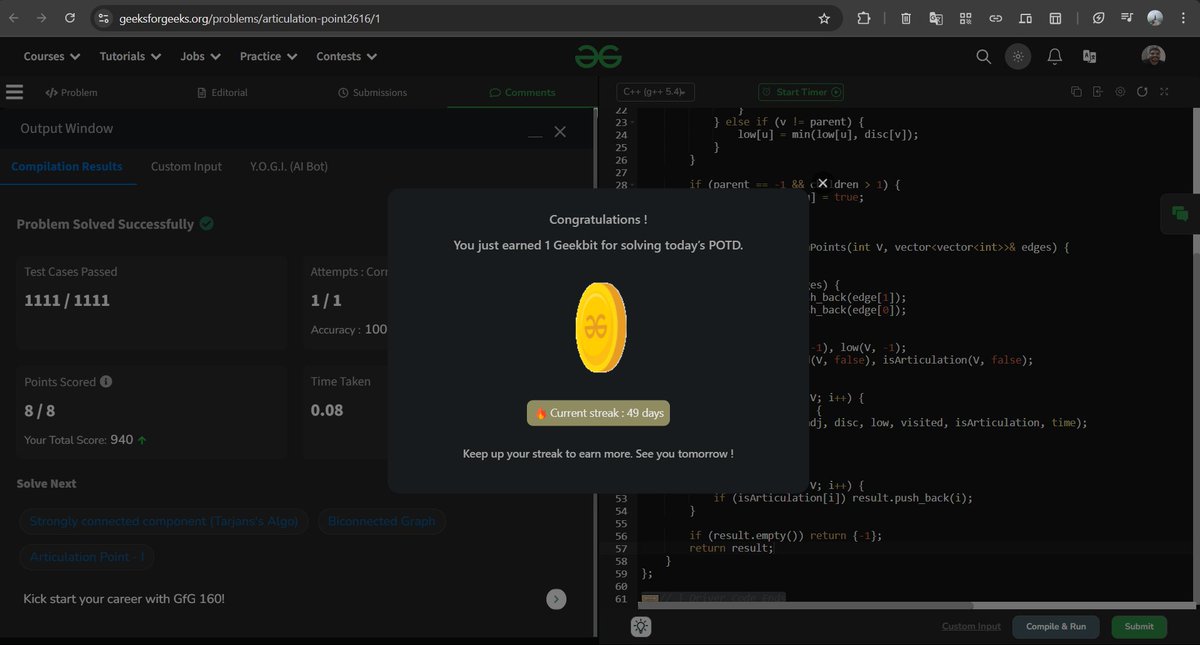Go back with the browser back arrow
The height and width of the screenshot is (645, 1200).
pos(15,18)
